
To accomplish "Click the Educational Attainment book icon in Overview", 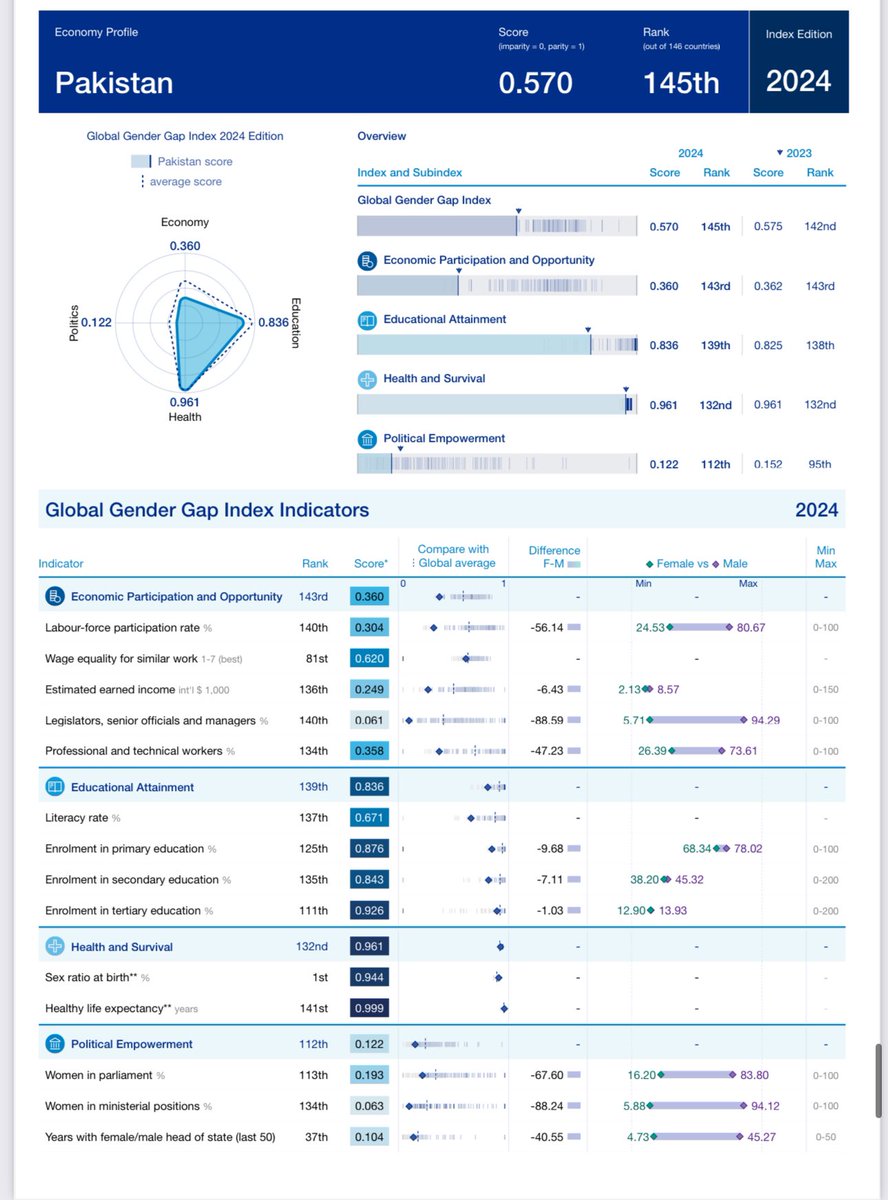I will [x=369, y=319].
